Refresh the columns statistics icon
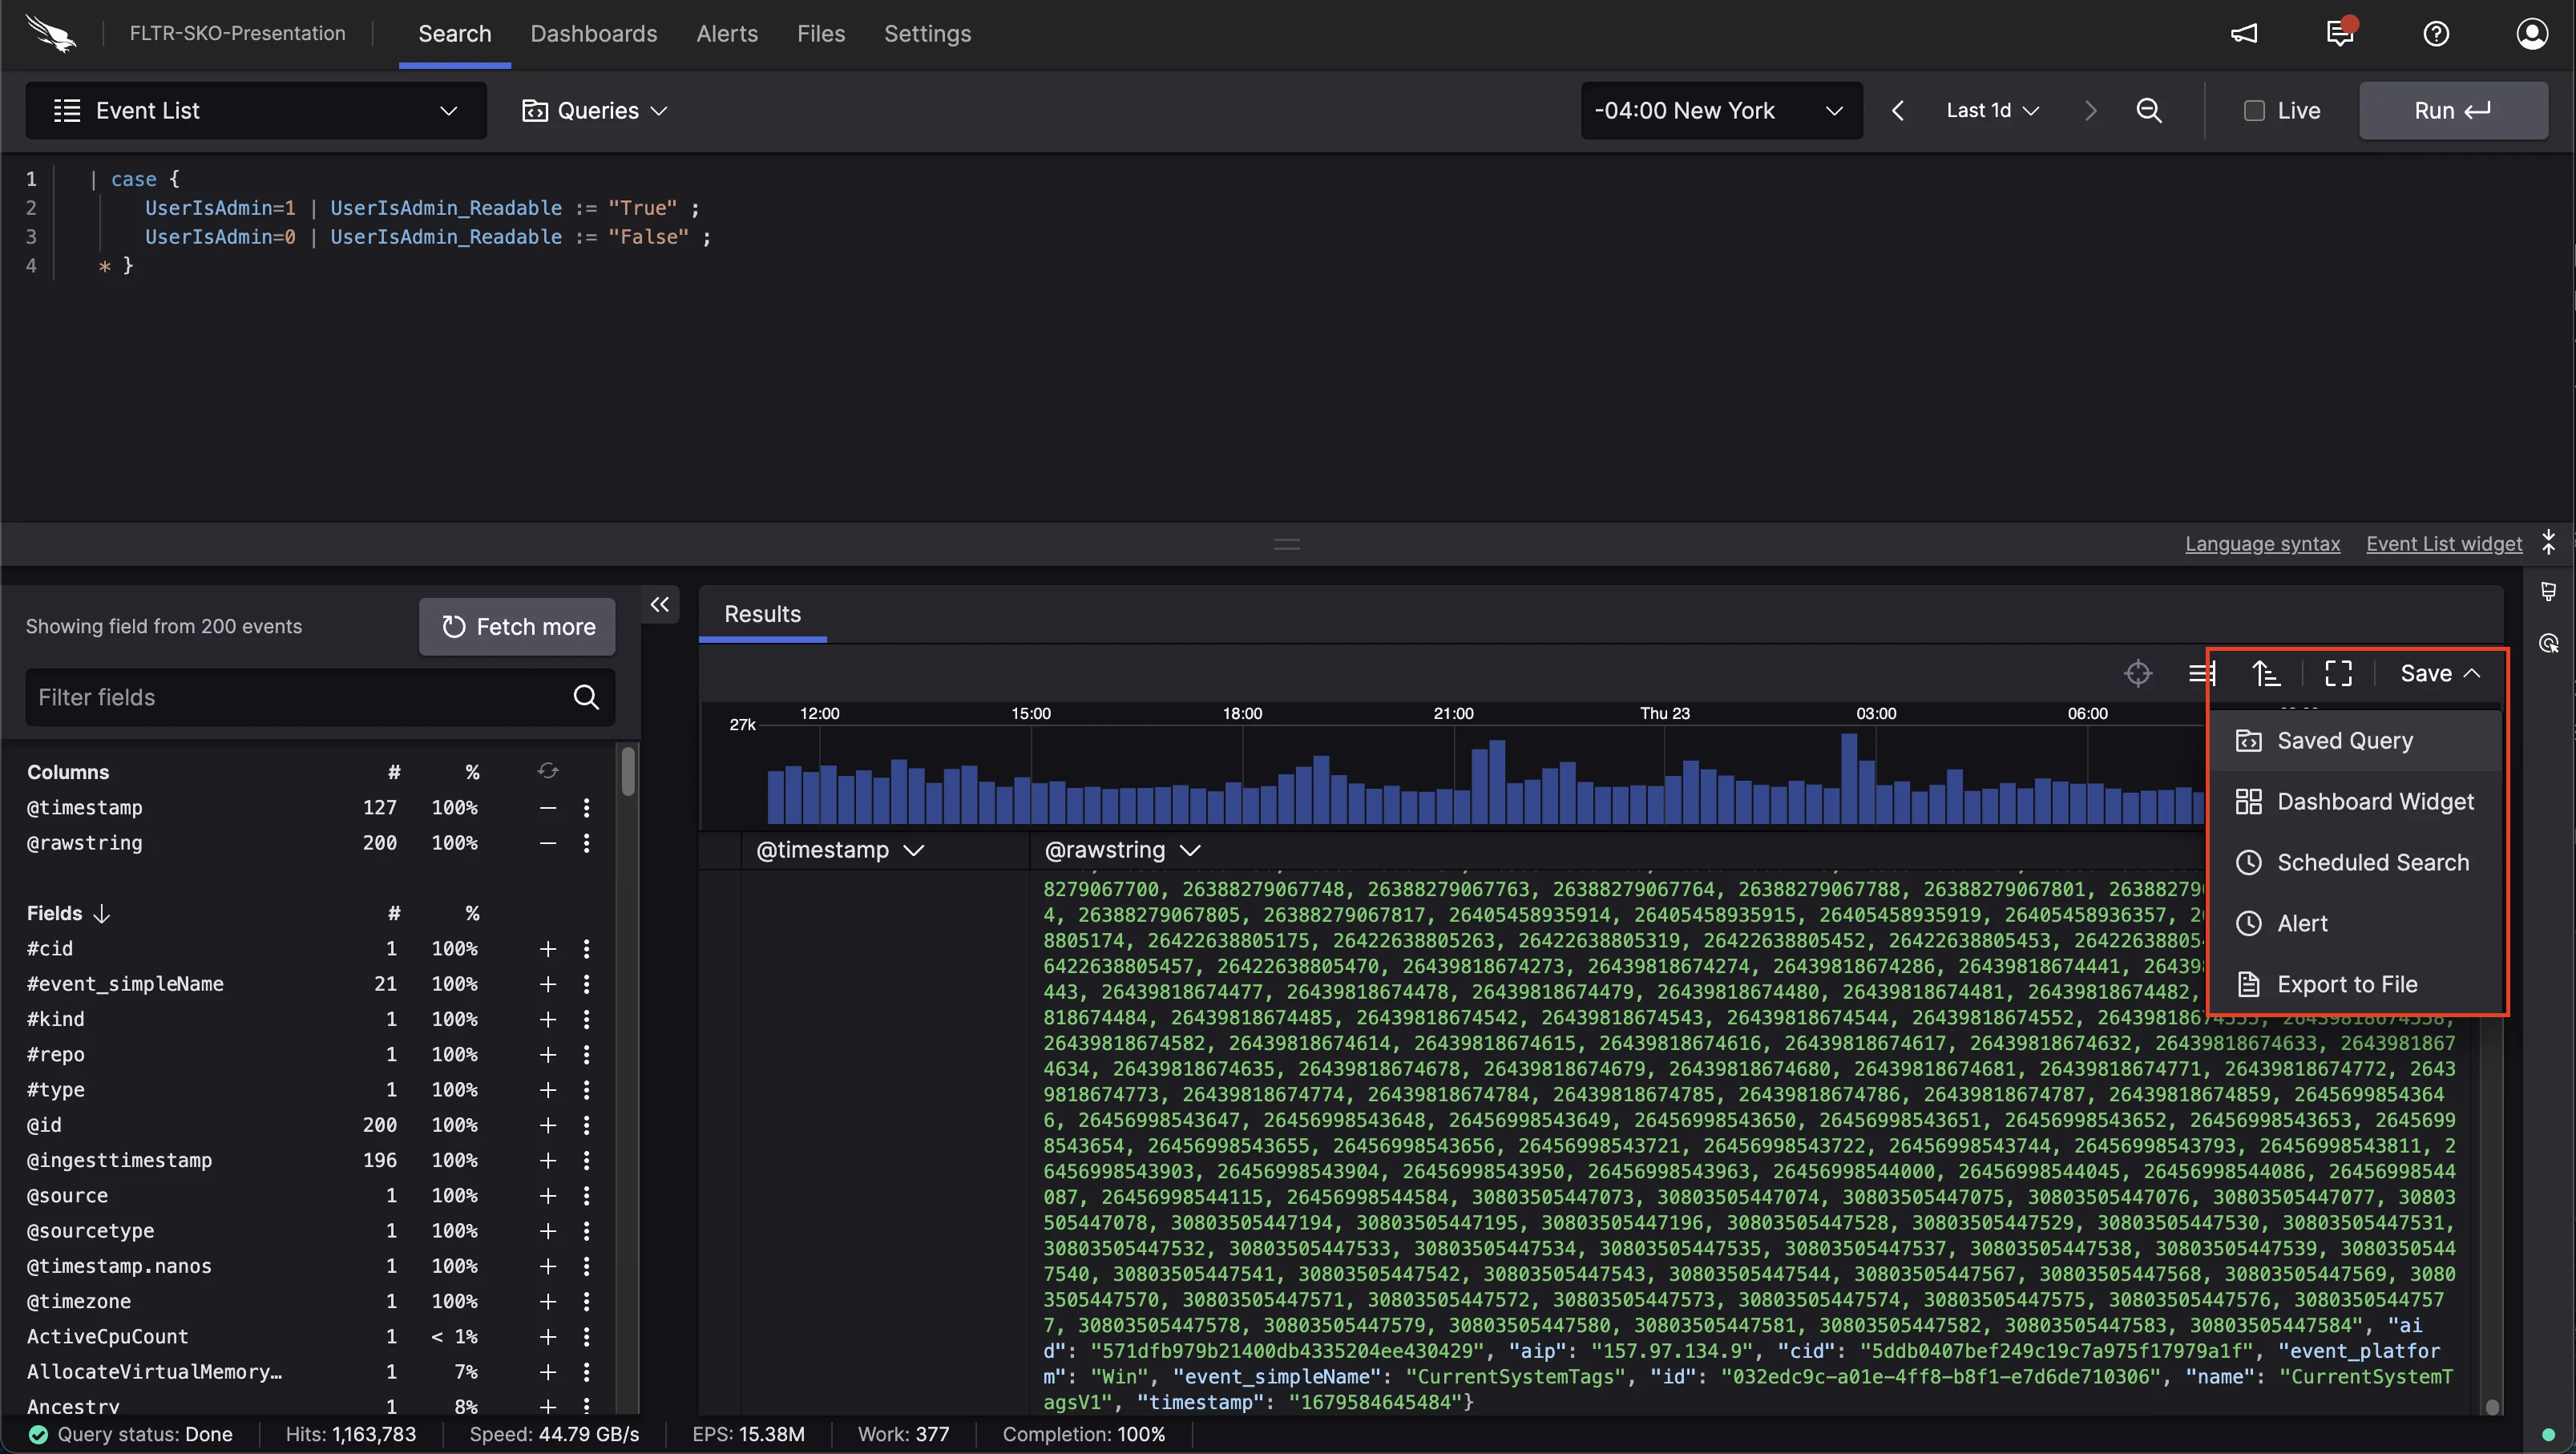Image resolution: width=2576 pixels, height=1454 pixels. [548, 771]
